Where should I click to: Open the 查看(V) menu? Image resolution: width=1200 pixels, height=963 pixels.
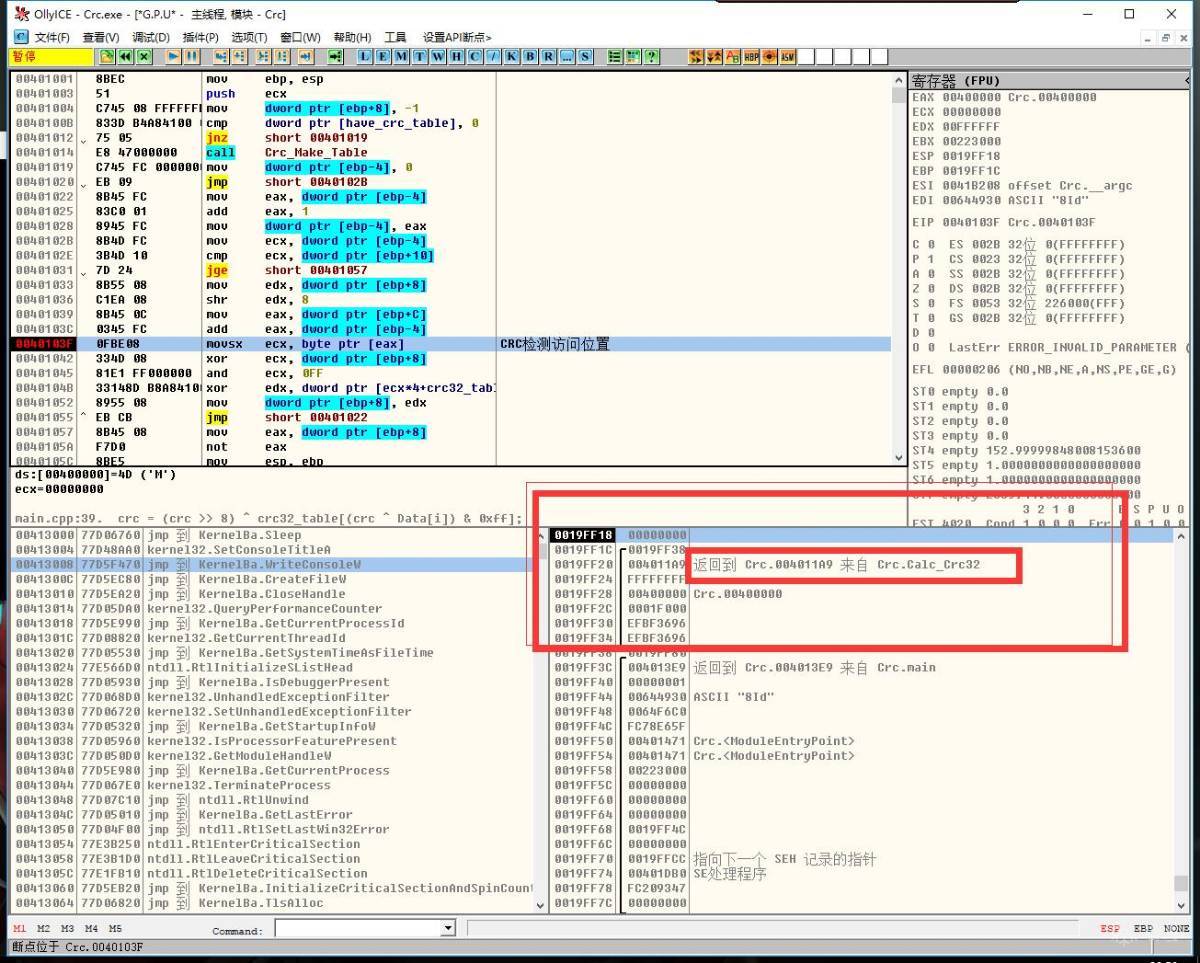100,37
